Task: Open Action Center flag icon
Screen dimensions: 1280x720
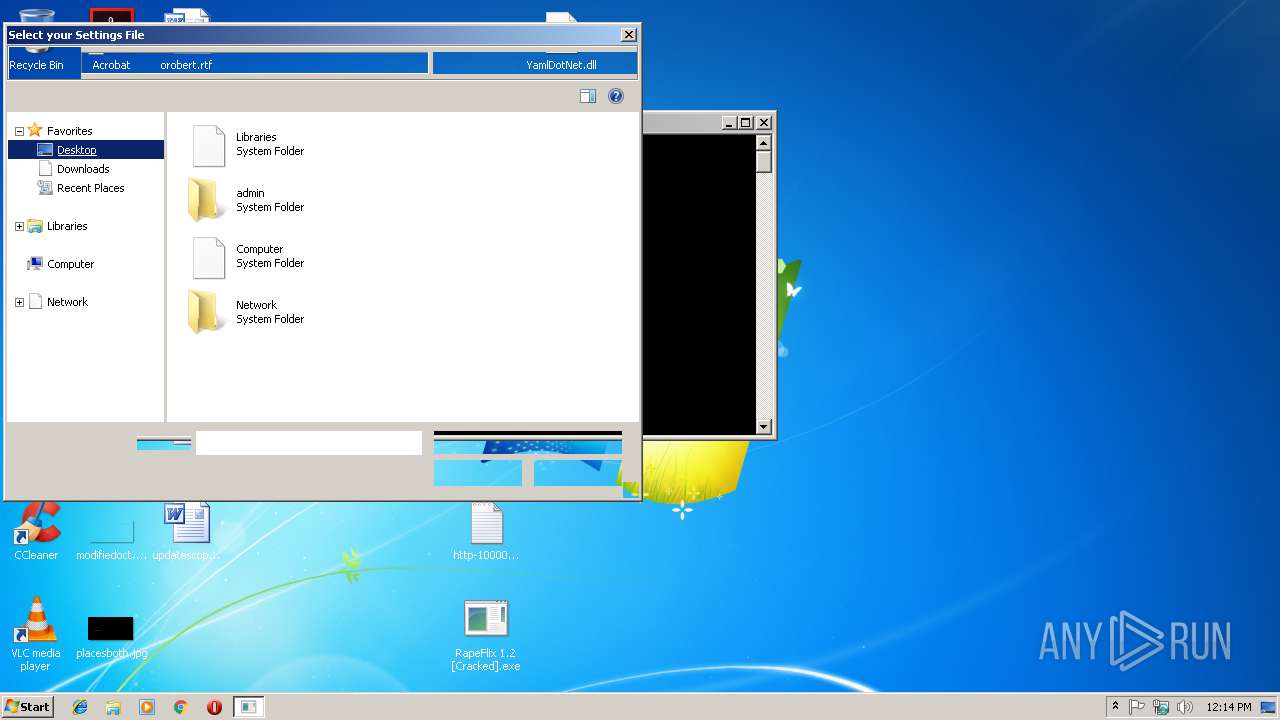Action: pos(1138,707)
